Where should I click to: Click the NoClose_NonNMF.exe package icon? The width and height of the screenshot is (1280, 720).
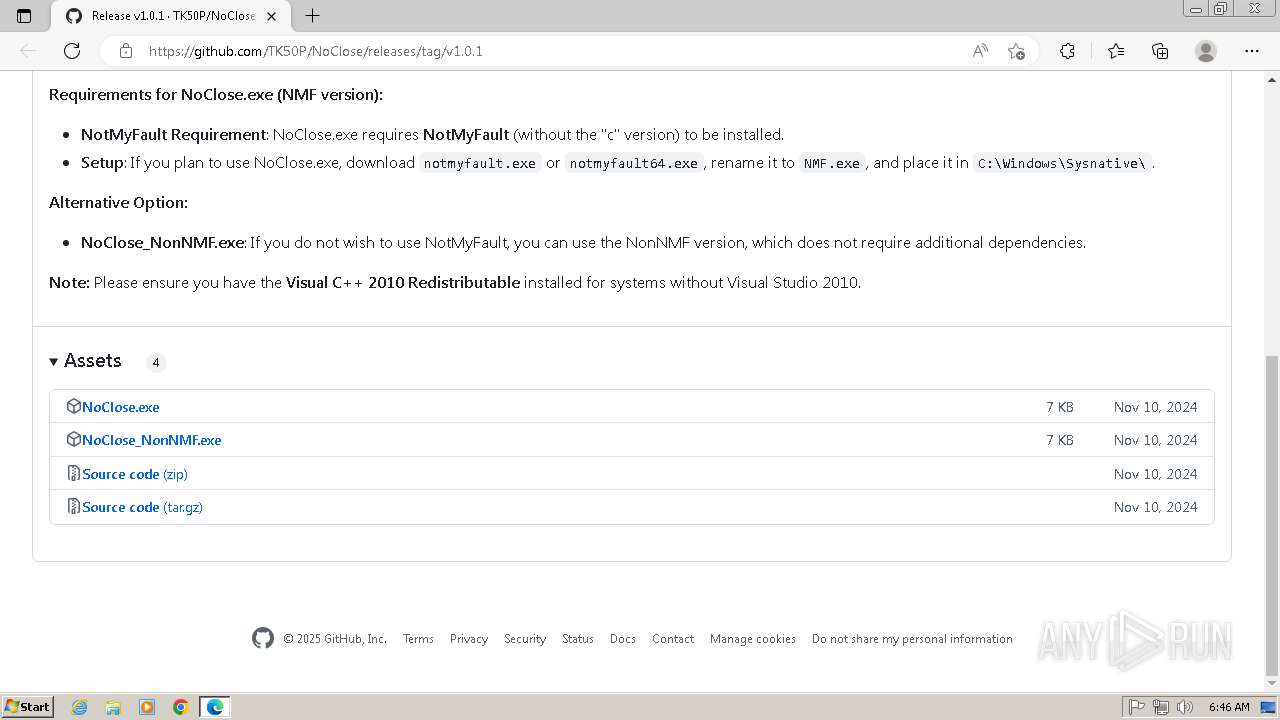(x=73, y=439)
